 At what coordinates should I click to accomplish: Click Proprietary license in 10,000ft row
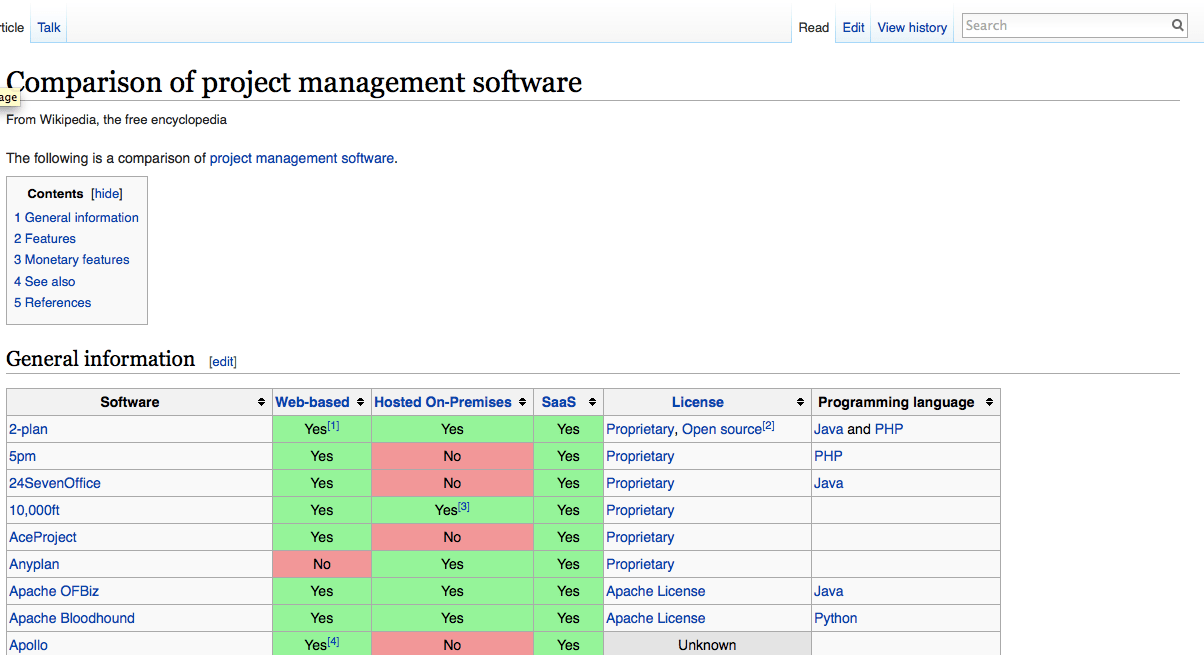[x=640, y=510]
